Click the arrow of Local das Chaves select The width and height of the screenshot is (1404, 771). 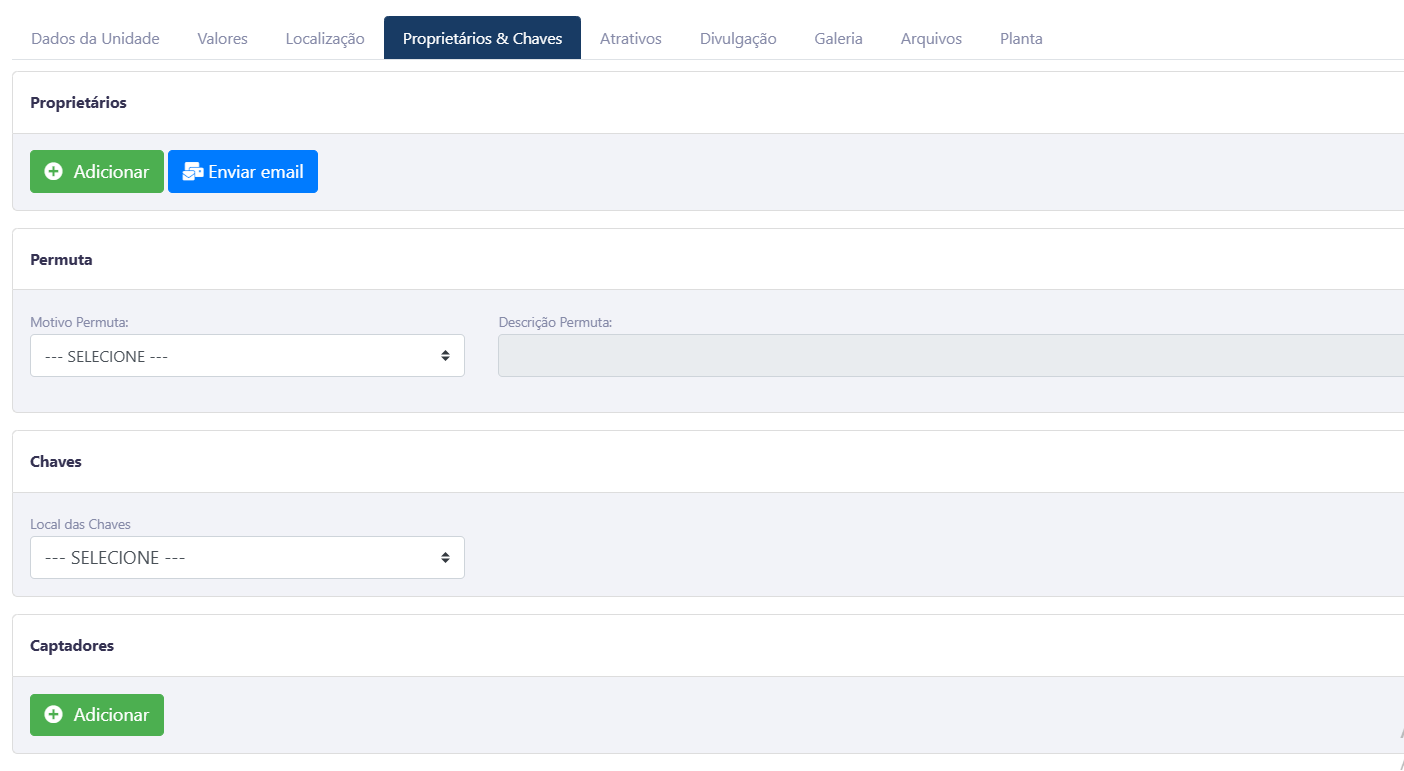pos(445,558)
